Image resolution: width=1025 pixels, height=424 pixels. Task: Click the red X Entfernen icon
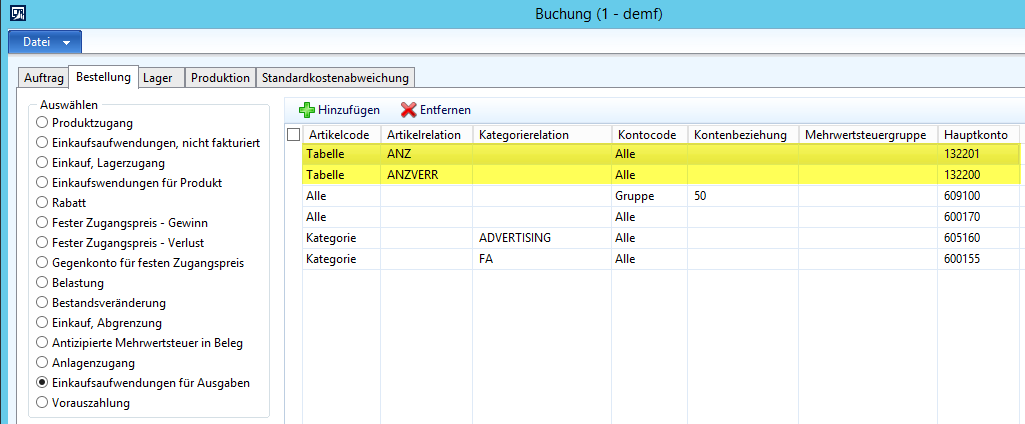point(408,110)
